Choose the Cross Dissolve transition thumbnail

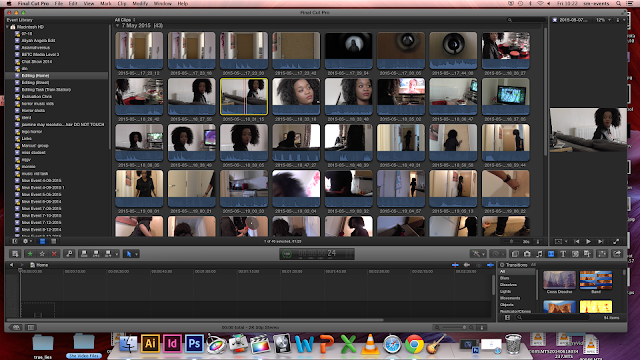tap(559, 280)
